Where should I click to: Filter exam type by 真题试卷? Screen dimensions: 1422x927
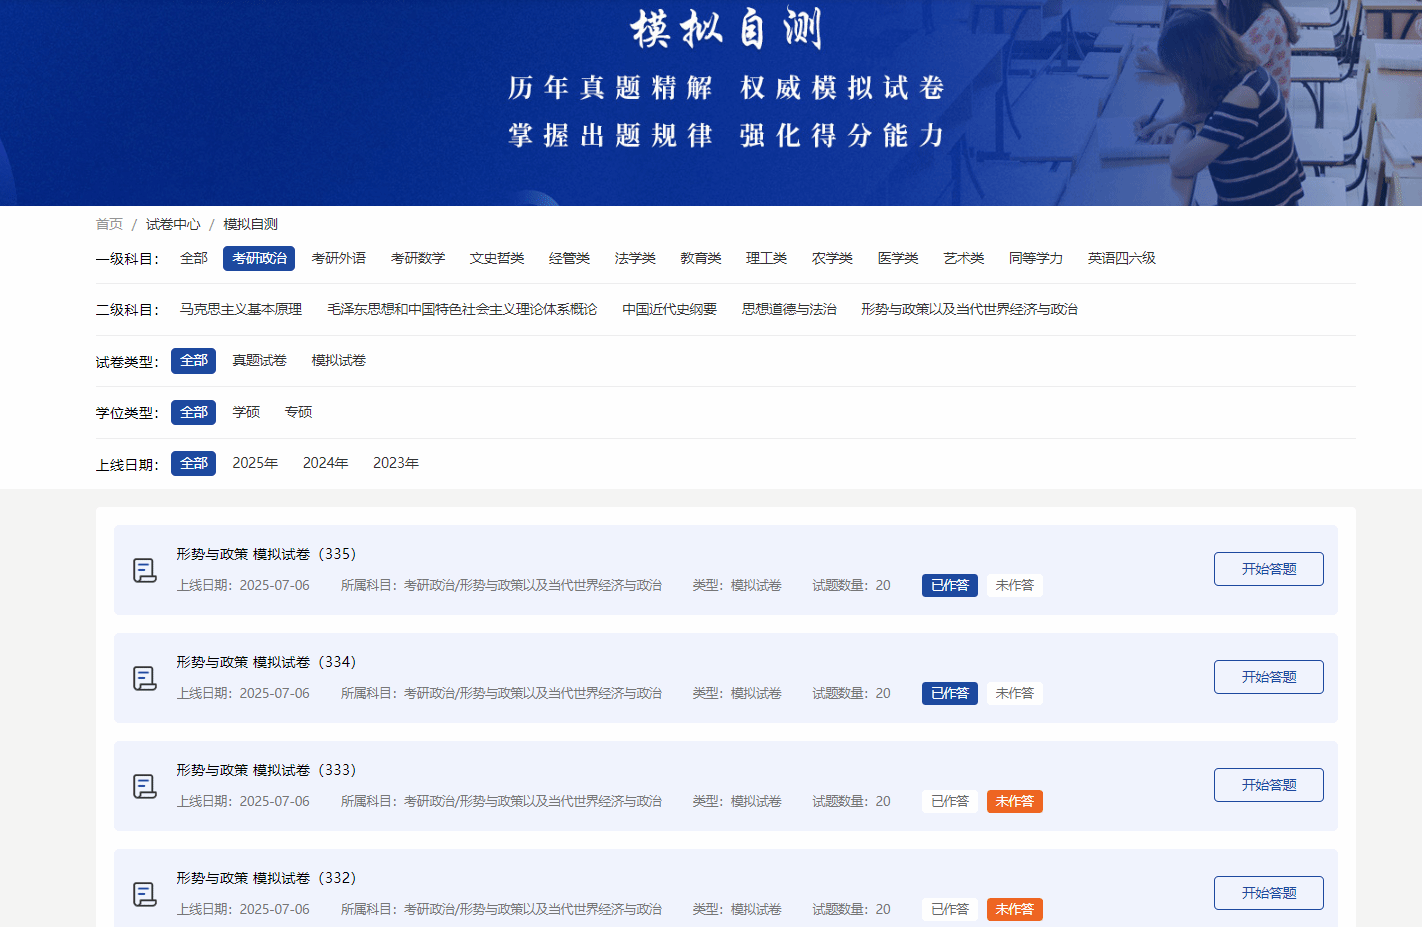tap(259, 360)
